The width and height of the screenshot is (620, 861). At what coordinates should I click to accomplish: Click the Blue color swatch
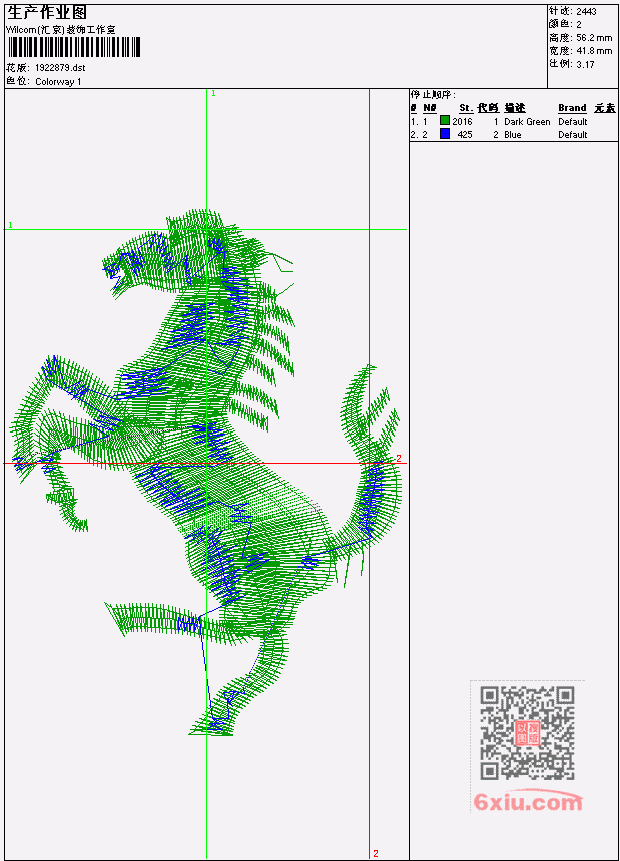coord(445,134)
